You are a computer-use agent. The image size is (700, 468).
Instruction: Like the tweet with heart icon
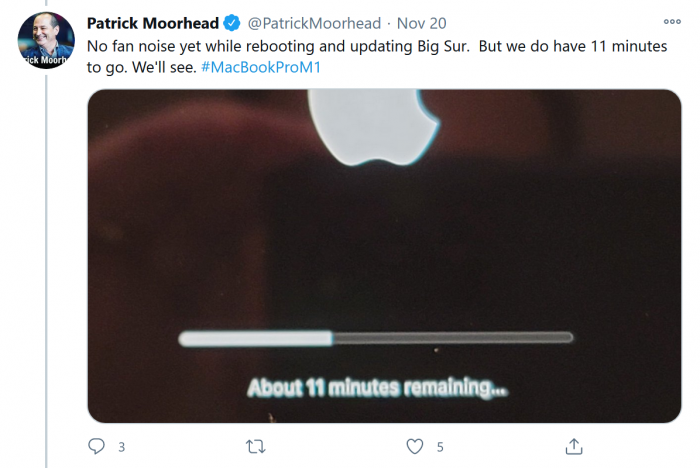click(x=415, y=446)
